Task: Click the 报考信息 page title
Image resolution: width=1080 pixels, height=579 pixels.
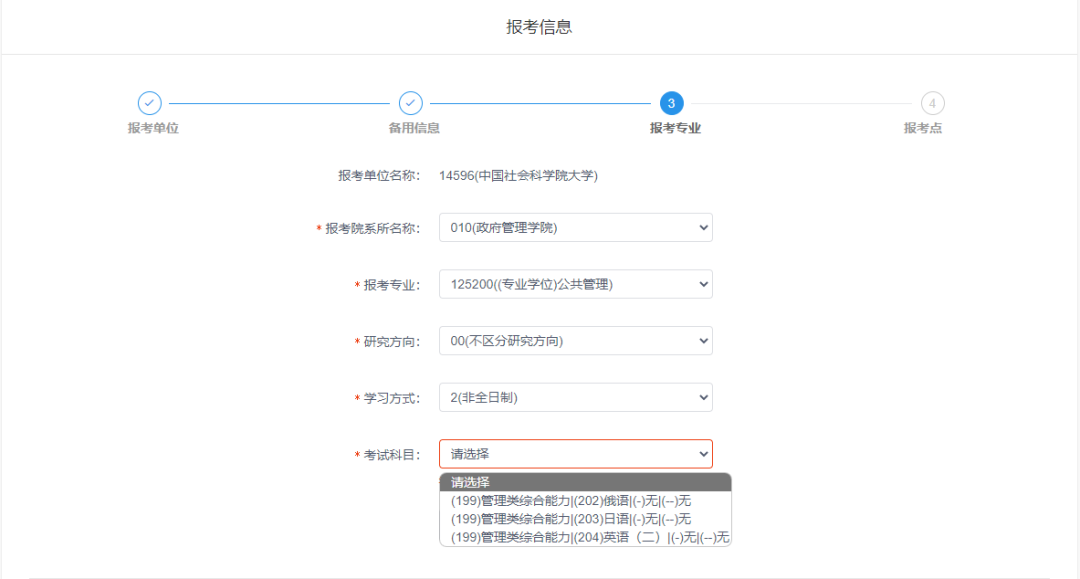Action: click(x=539, y=27)
